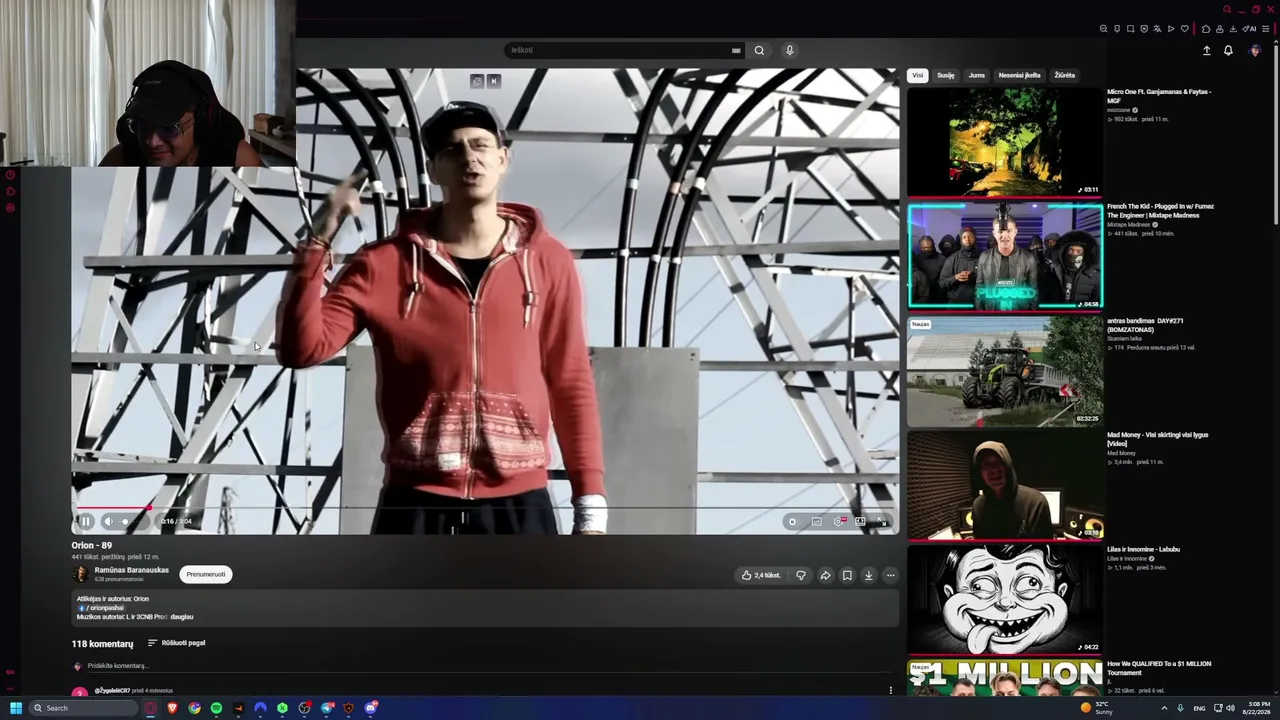1280x720 pixels.
Task: Select the Neseniai įkelta filter chip
Action: coord(1019,75)
